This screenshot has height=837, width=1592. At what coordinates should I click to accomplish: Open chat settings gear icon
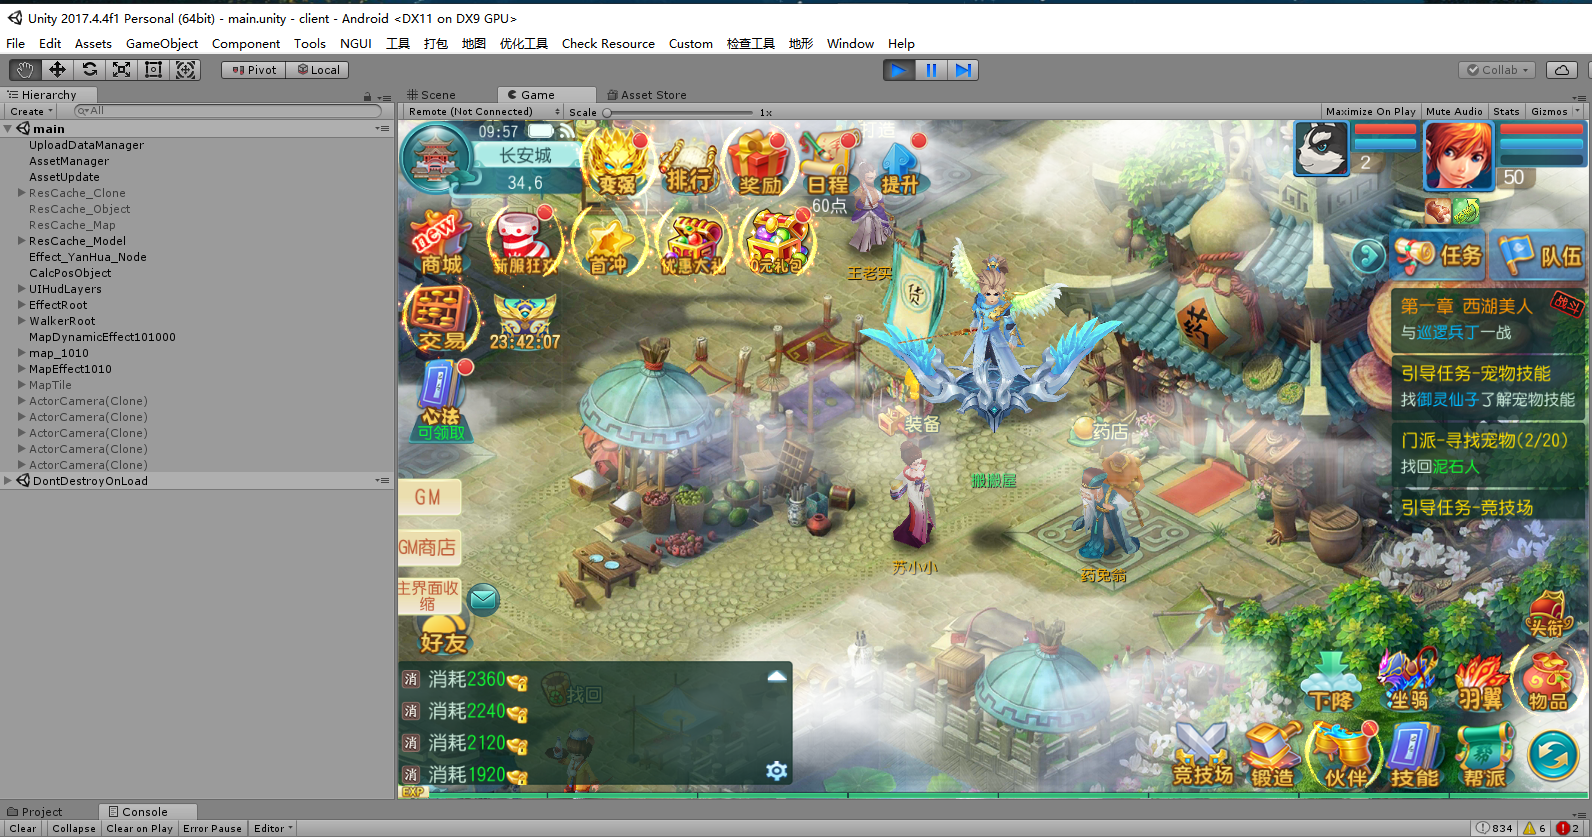[x=776, y=771]
